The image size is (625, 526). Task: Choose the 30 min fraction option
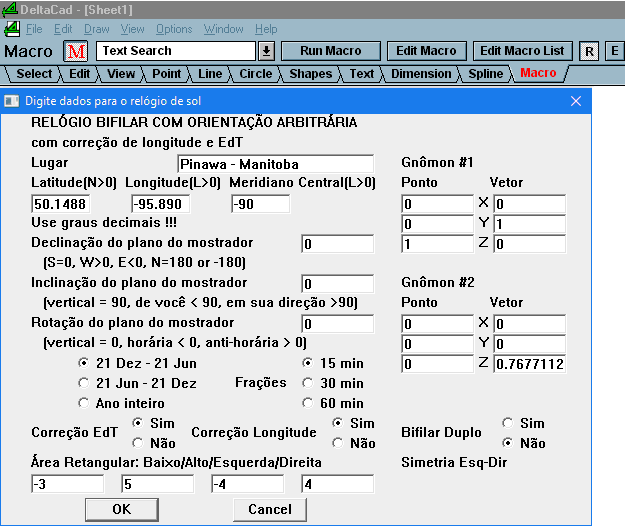(307, 383)
